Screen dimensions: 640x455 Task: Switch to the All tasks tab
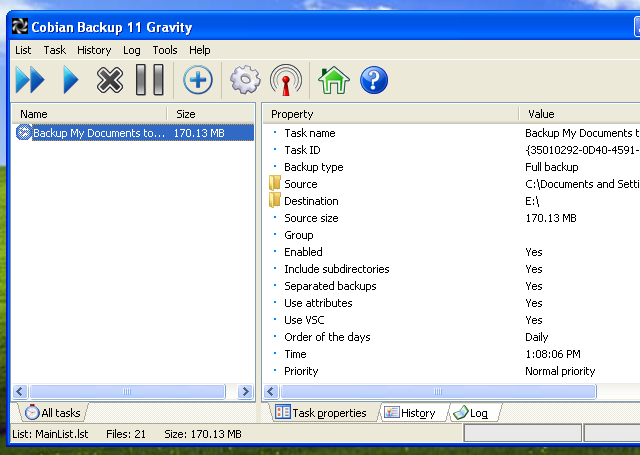pos(53,413)
